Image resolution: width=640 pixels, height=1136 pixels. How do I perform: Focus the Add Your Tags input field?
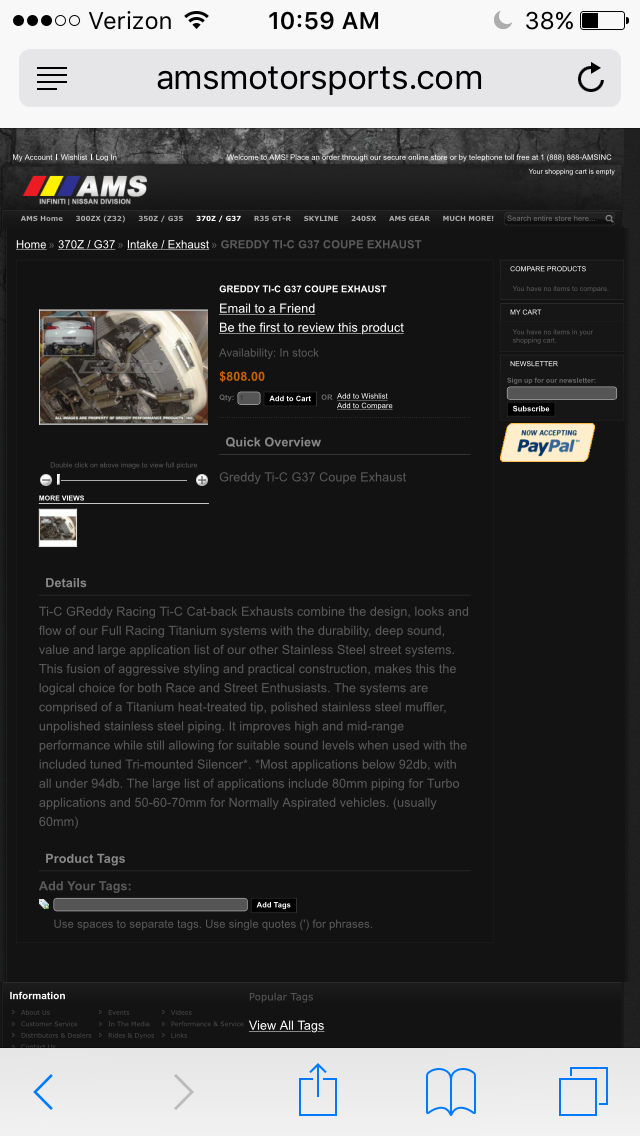tap(150, 905)
